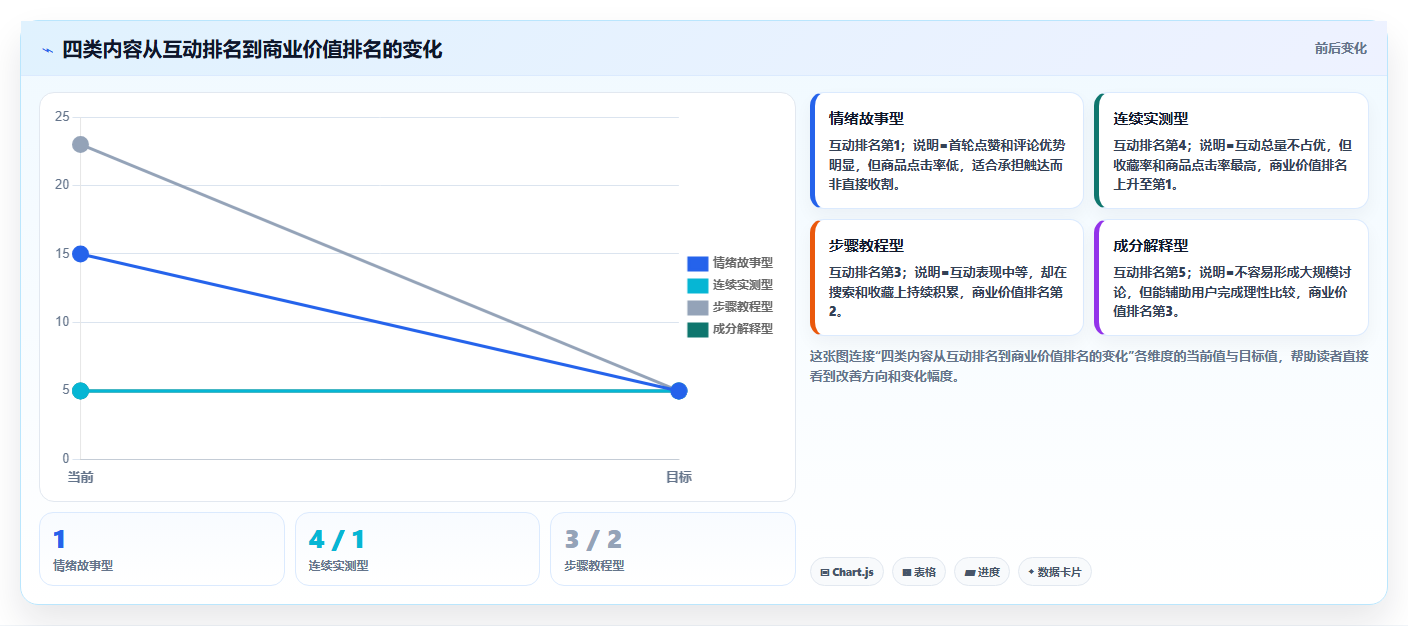1408x626 pixels.
Task: Click the 目标 axis label
Action: 679,477
